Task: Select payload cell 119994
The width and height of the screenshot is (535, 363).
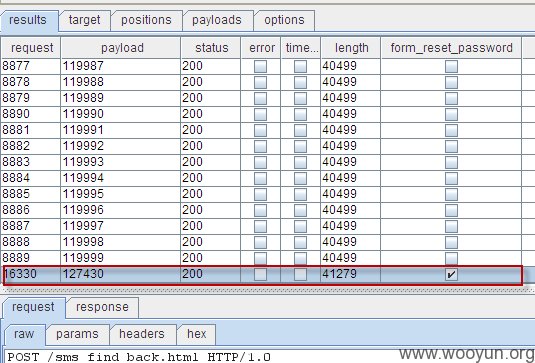Action: click(121, 178)
